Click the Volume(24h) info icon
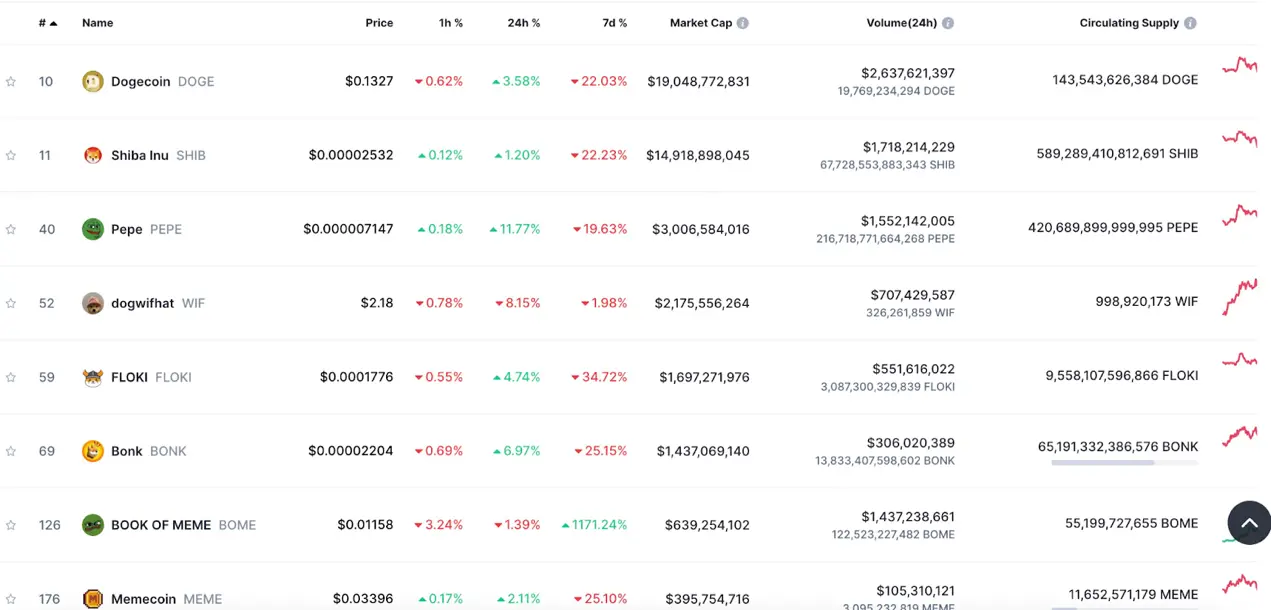1271x610 pixels. click(948, 23)
